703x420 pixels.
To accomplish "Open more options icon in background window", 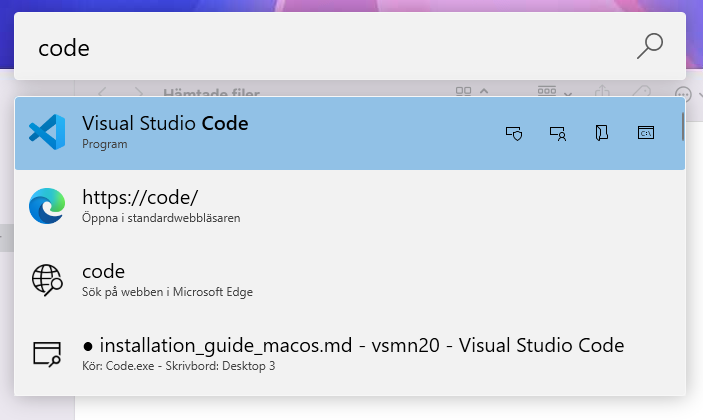I will click(x=683, y=94).
